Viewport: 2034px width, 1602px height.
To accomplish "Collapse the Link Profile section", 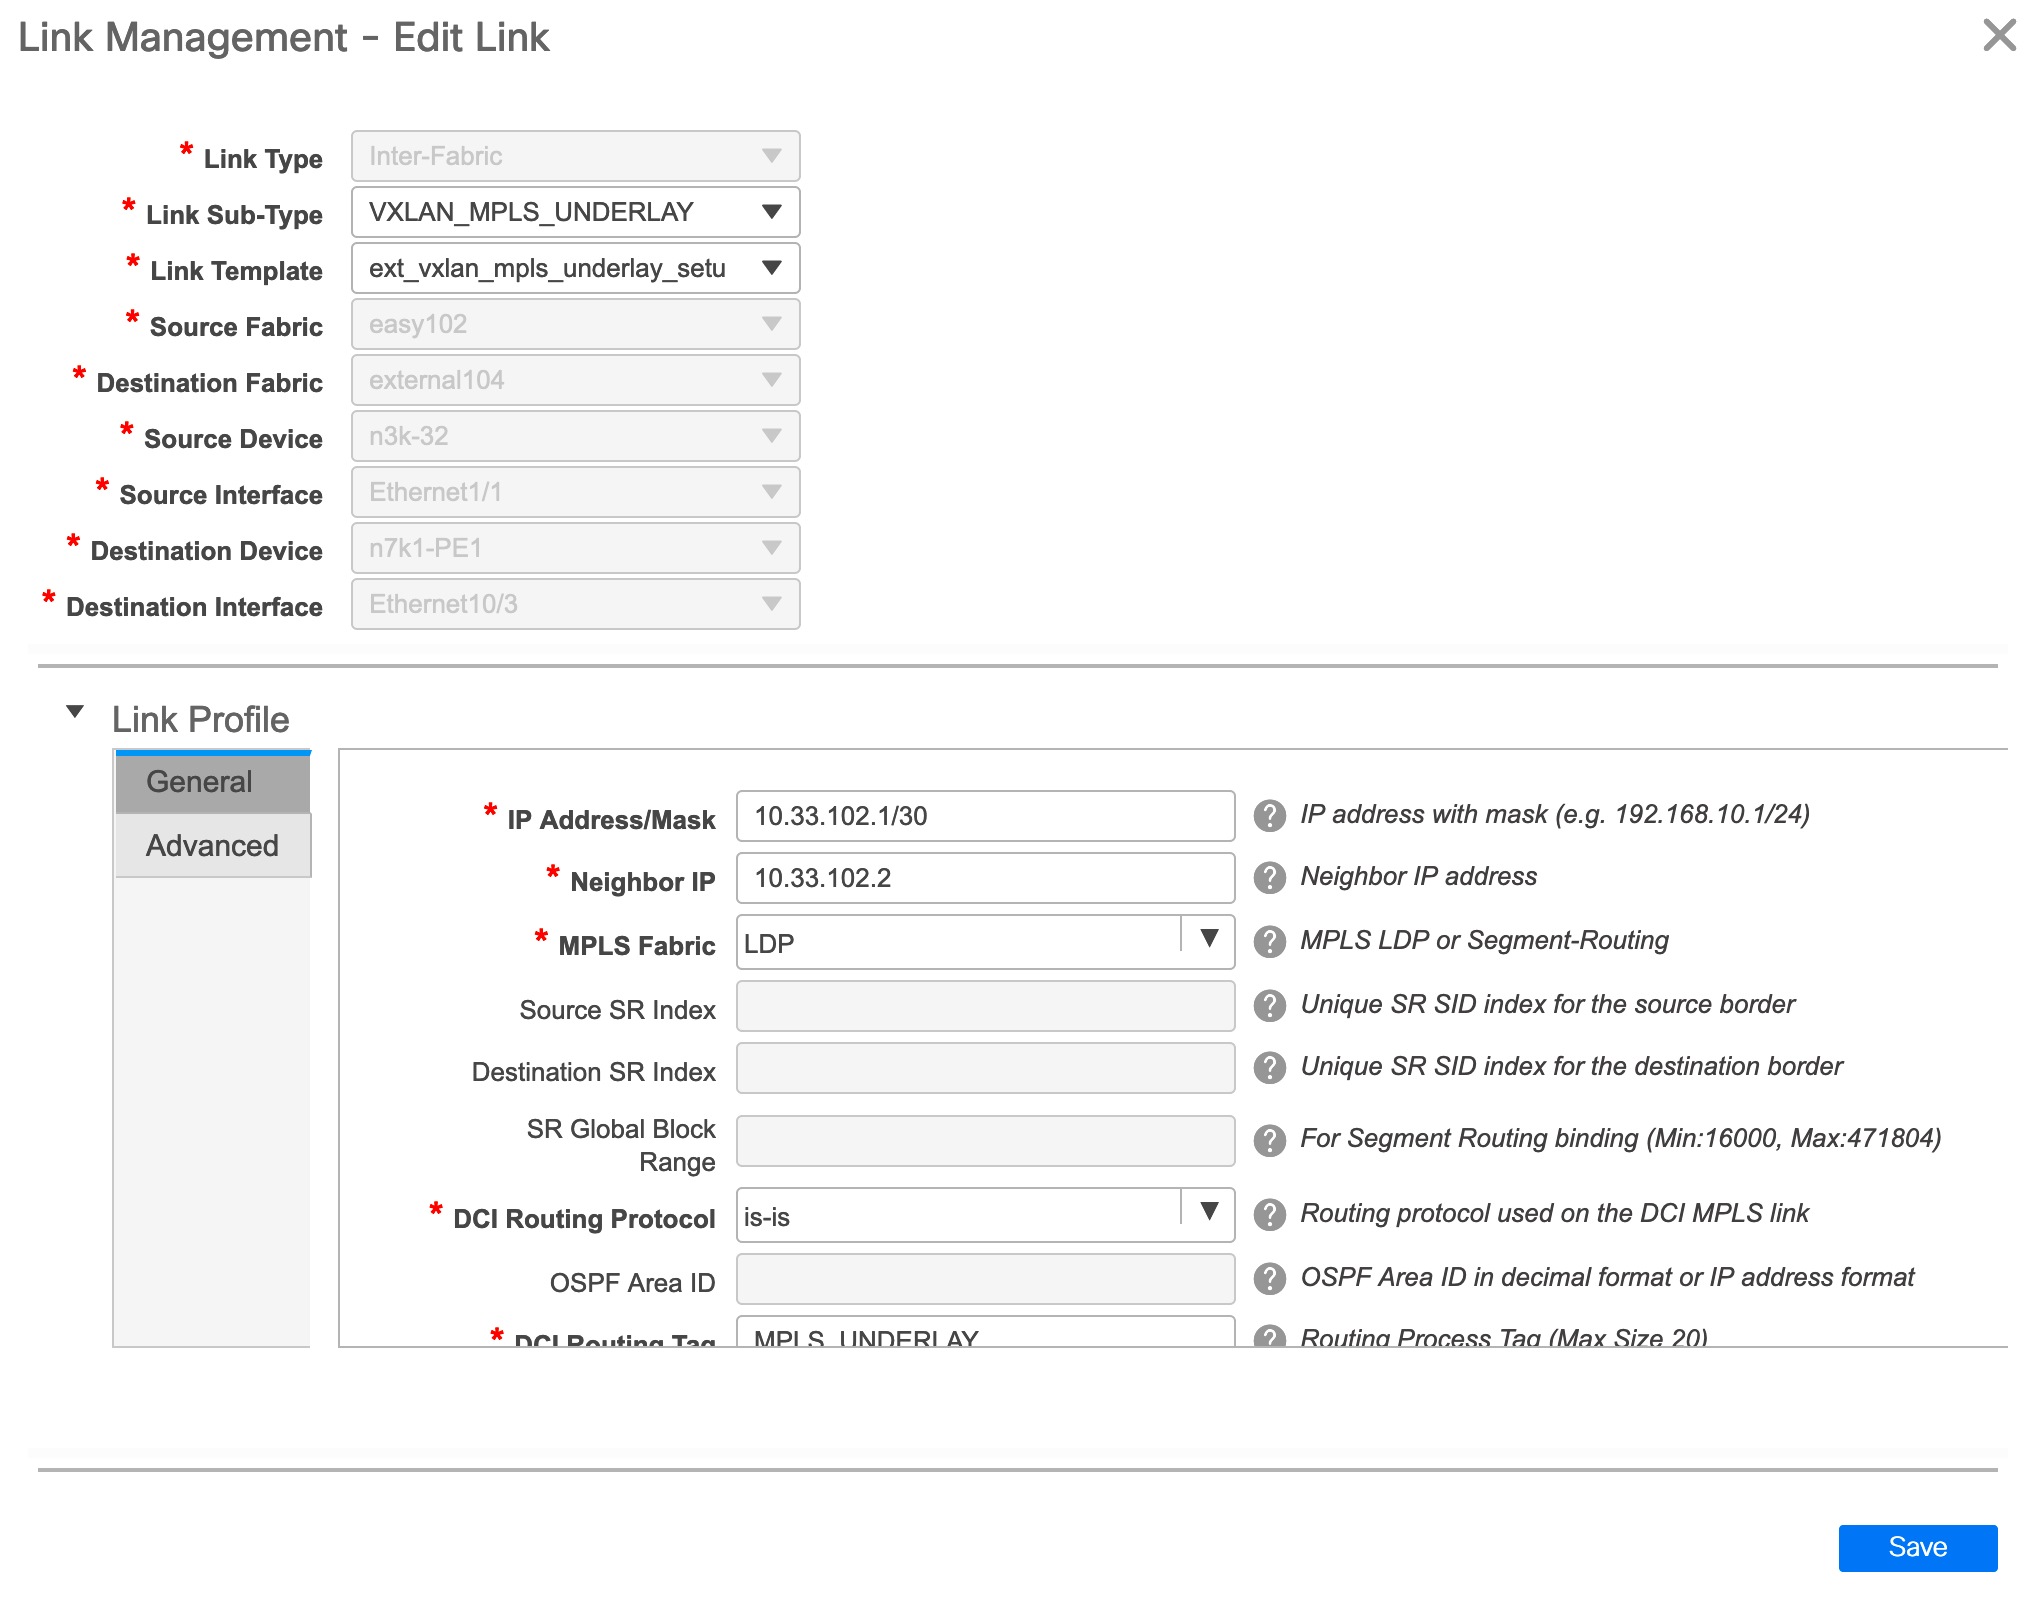I will 76,712.
